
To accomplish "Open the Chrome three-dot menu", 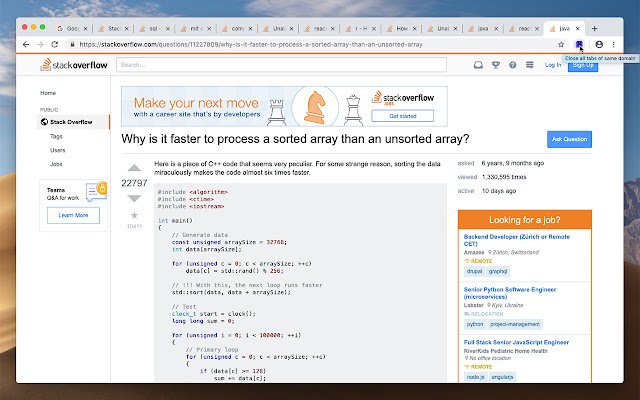I will pyautogui.click(x=613, y=44).
